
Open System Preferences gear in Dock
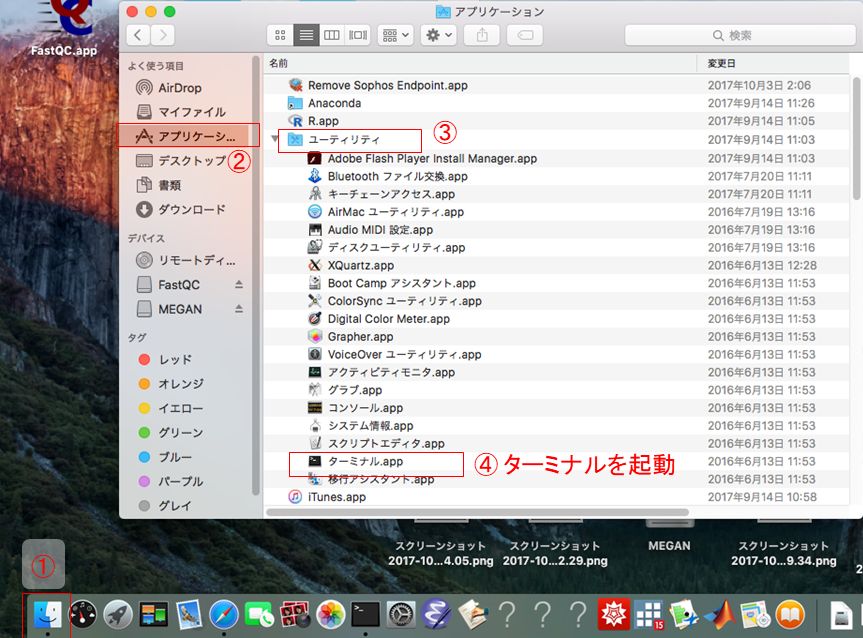click(401, 614)
